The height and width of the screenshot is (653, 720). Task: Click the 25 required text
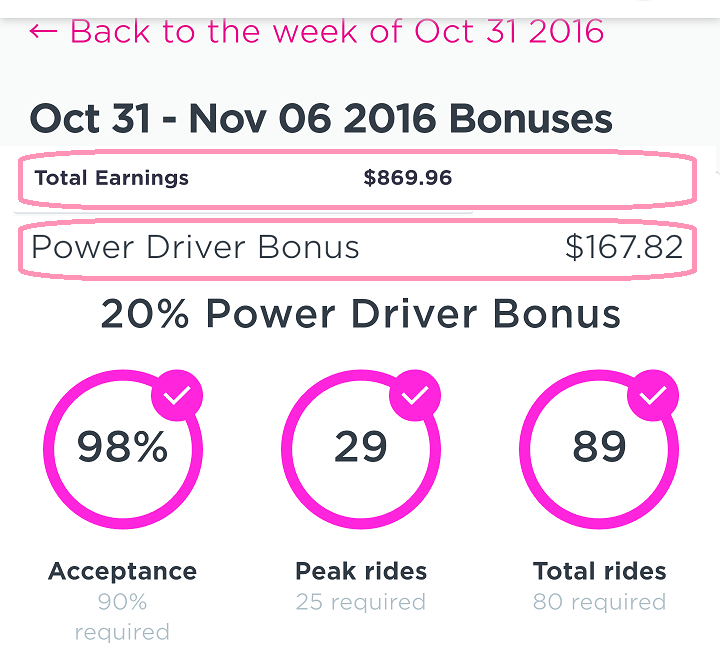coord(361,602)
